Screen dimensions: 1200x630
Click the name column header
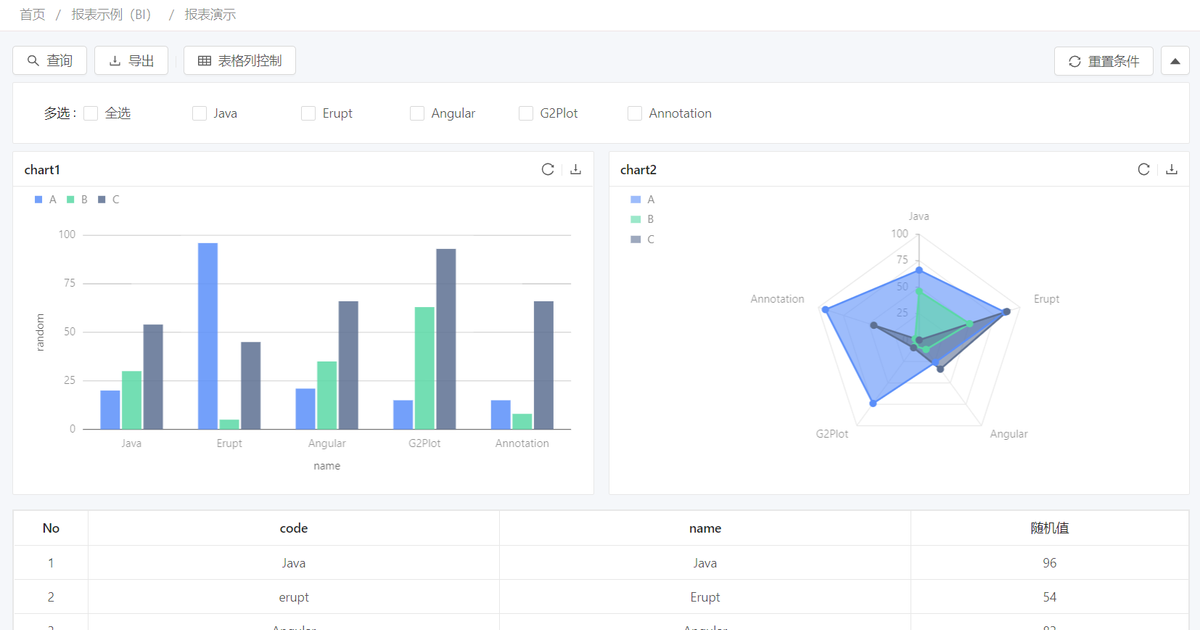pos(705,528)
